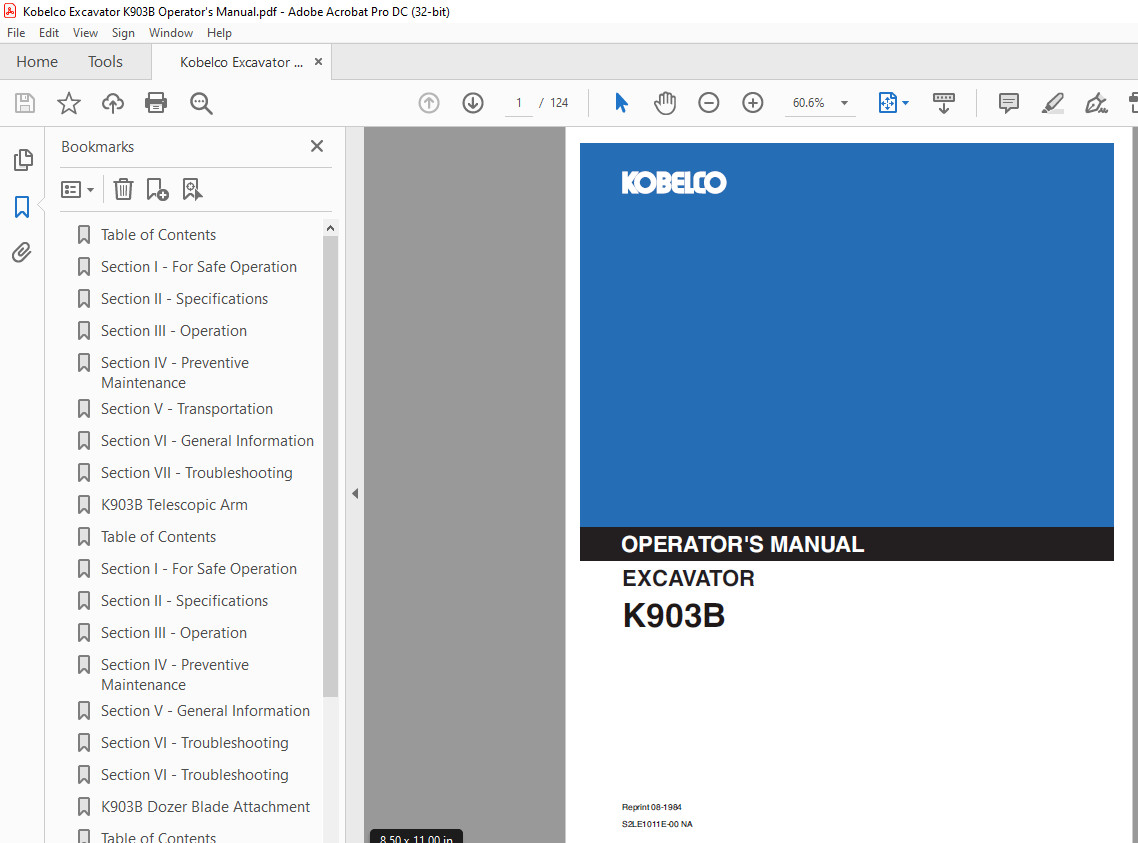Screen dimensions: 1138x843
Task: Click bookmarks scrollbar up arrow
Action: click(x=330, y=228)
